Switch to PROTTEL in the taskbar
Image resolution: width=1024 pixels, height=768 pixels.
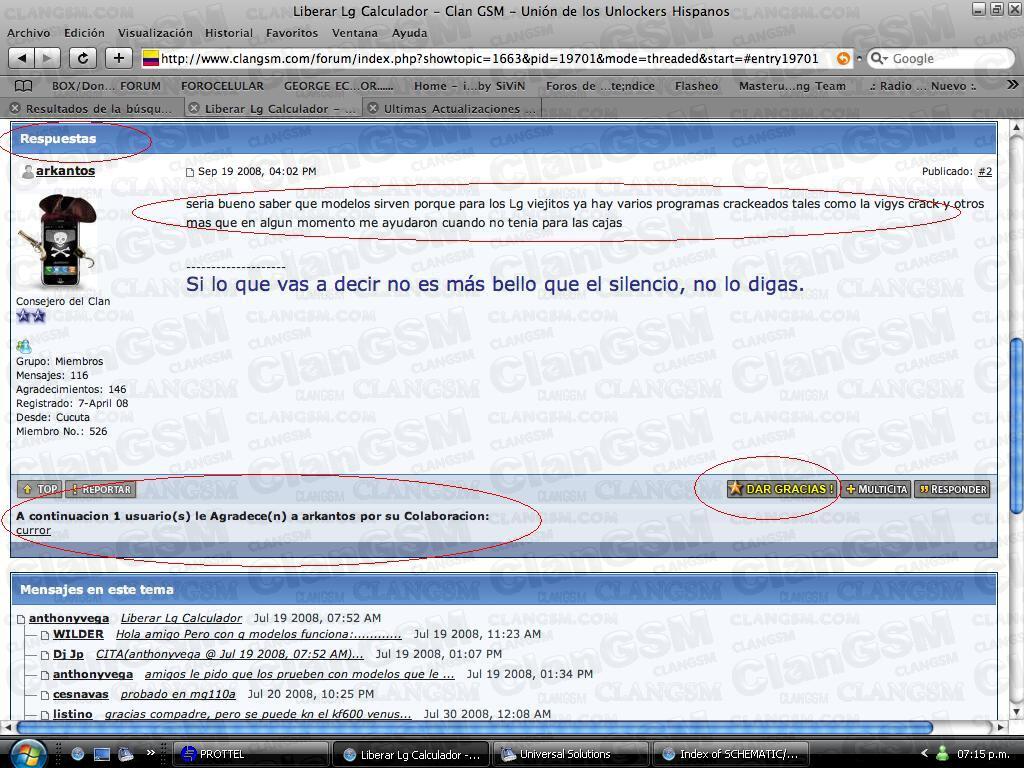(251, 754)
